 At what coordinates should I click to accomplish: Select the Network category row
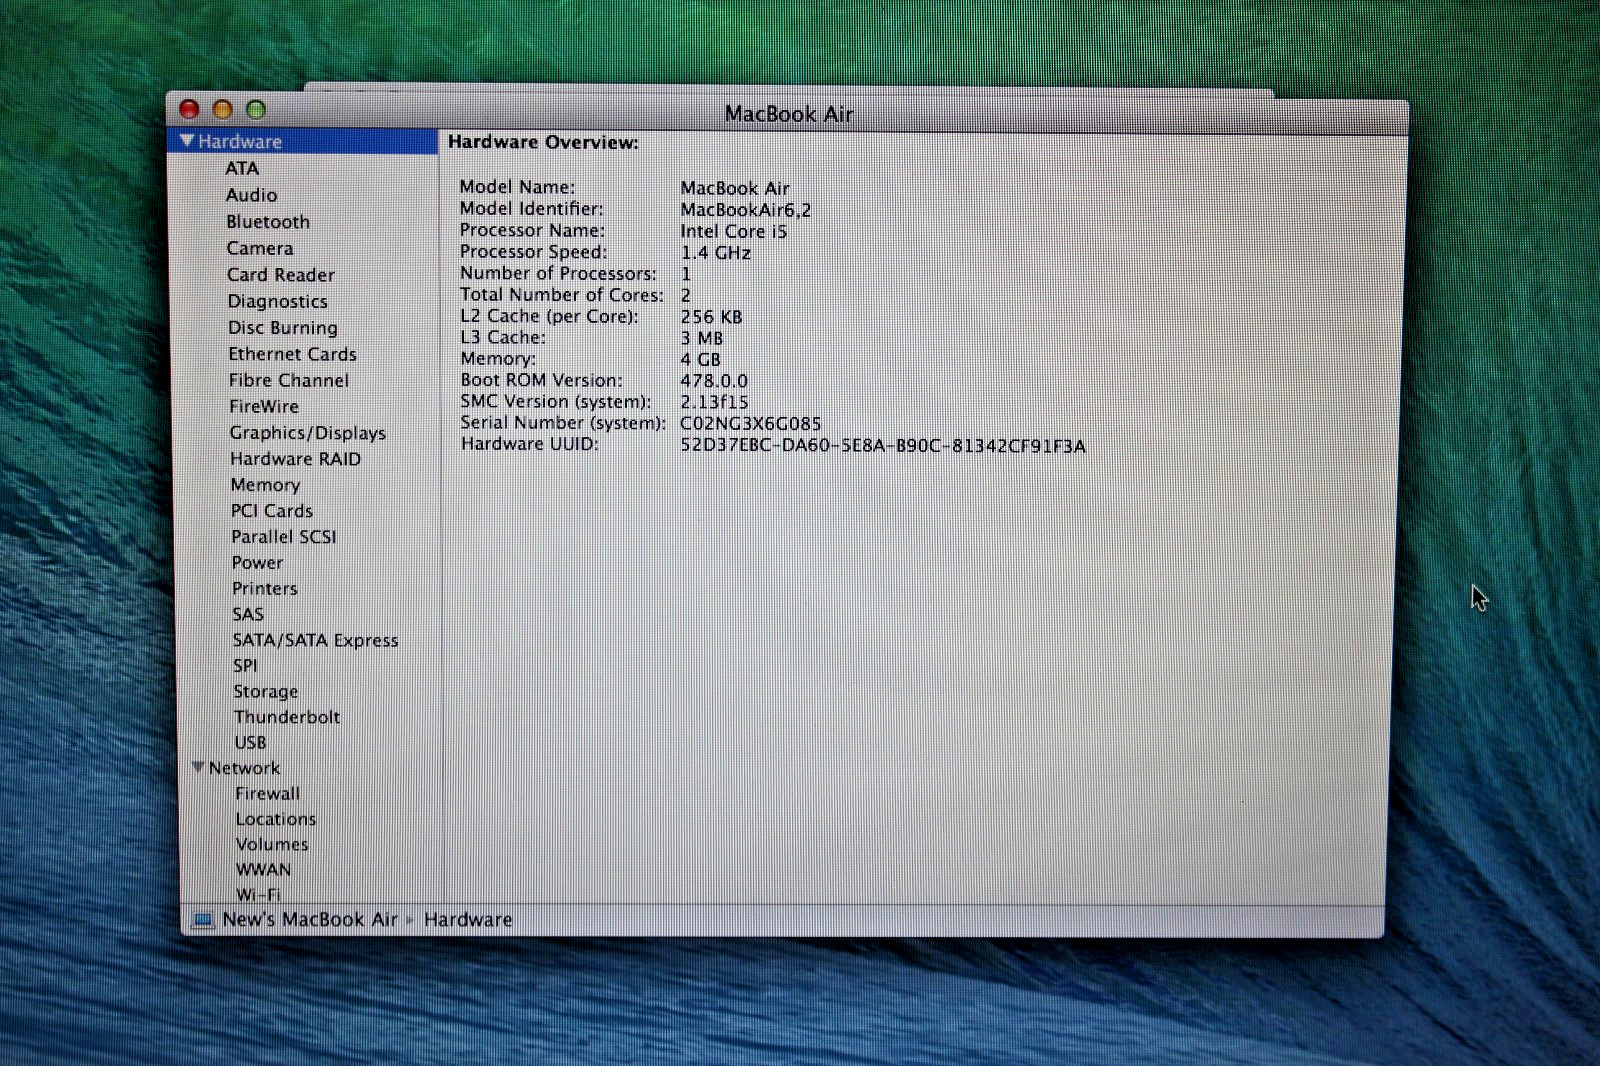(x=310, y=767)
